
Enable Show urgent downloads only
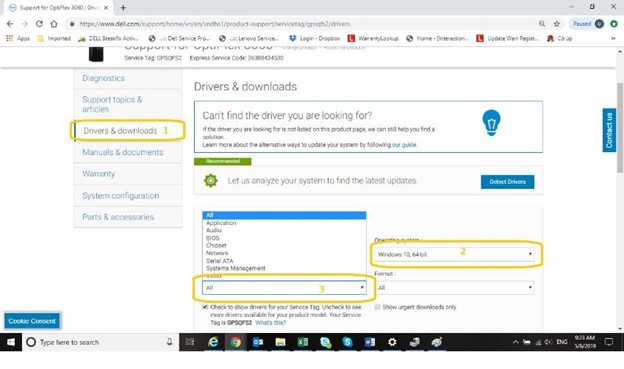tap(377, 307)
